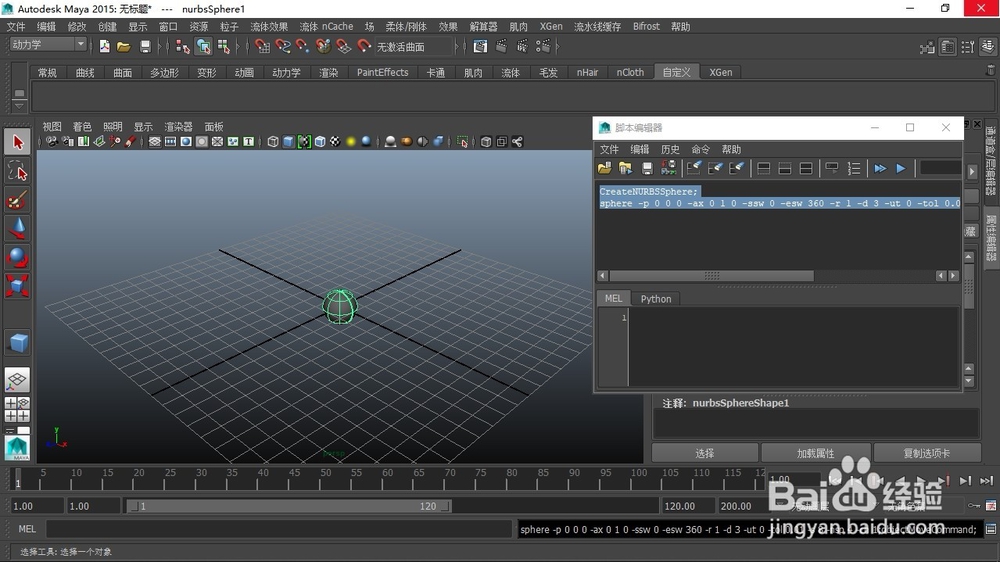Screen dimensions: 1000x562
Task: Open render view clapboard icon
Action: pyautogui.click(x=480, y=46)
